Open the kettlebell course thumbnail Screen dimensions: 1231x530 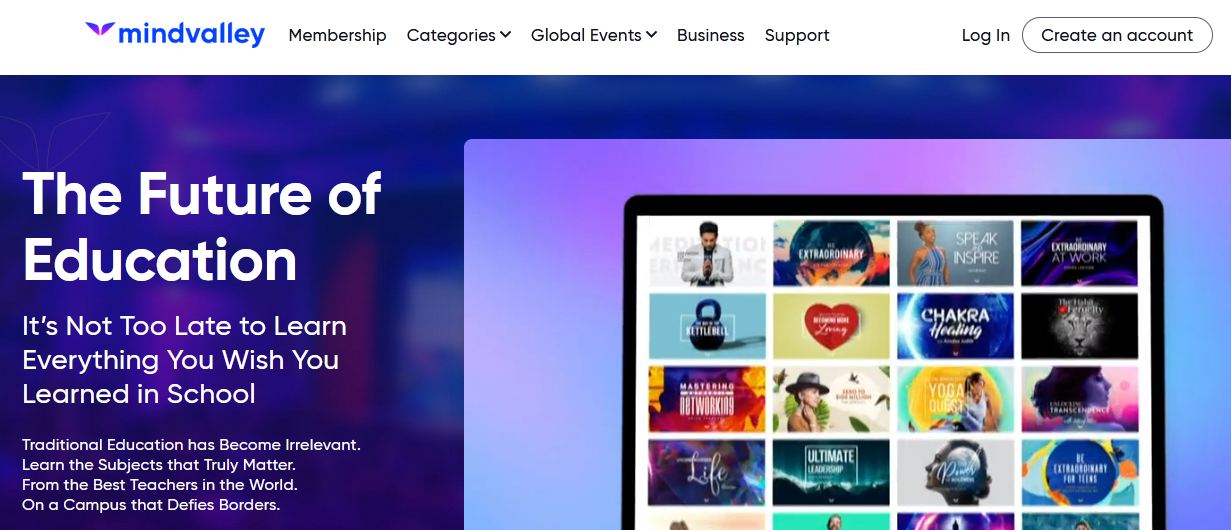(x=707, y=326)
